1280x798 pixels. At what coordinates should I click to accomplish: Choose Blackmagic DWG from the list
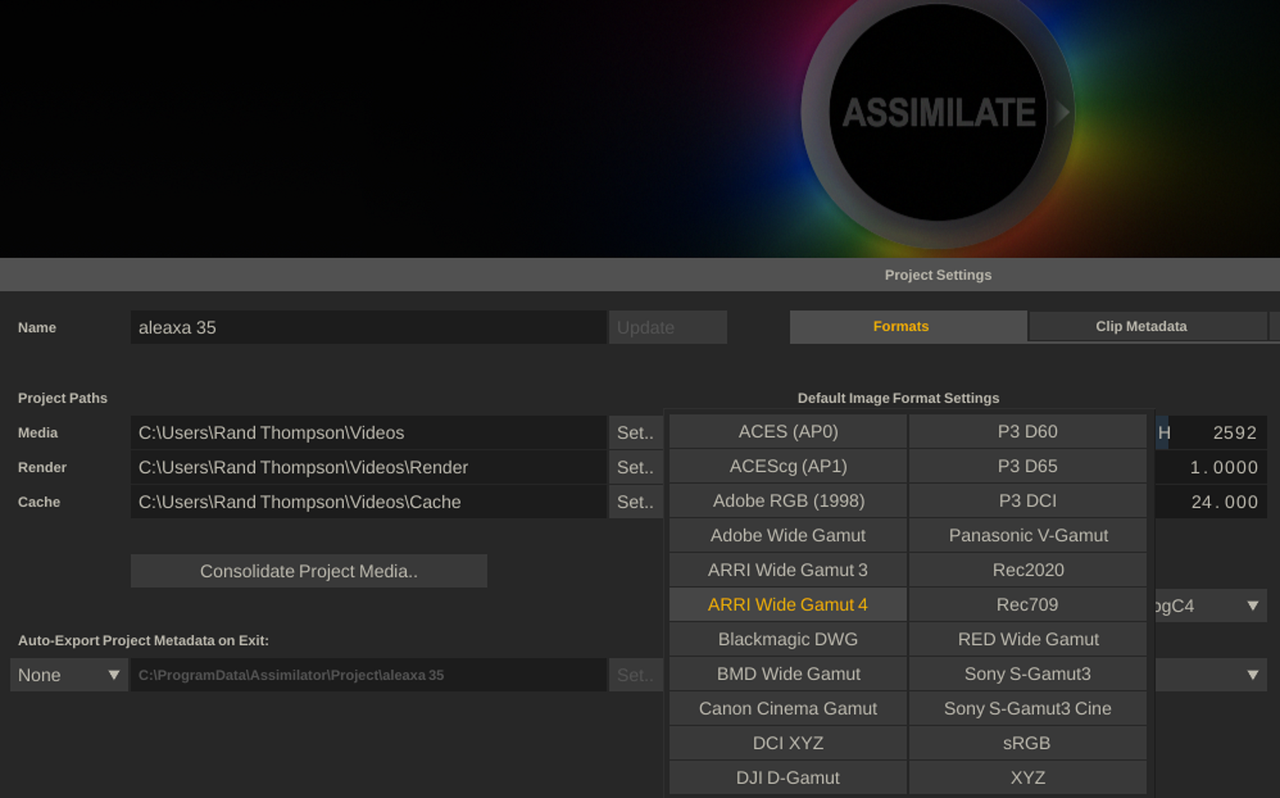pyautogui.click(x=788, y=639)
